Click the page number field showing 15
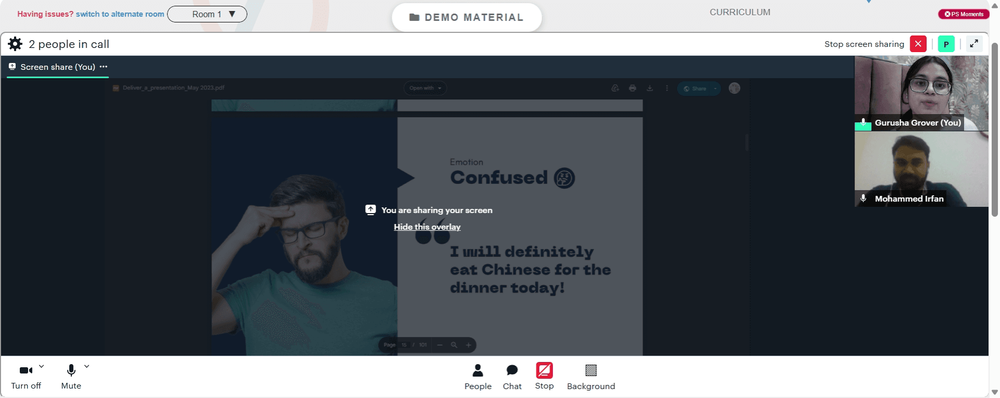 404,345
